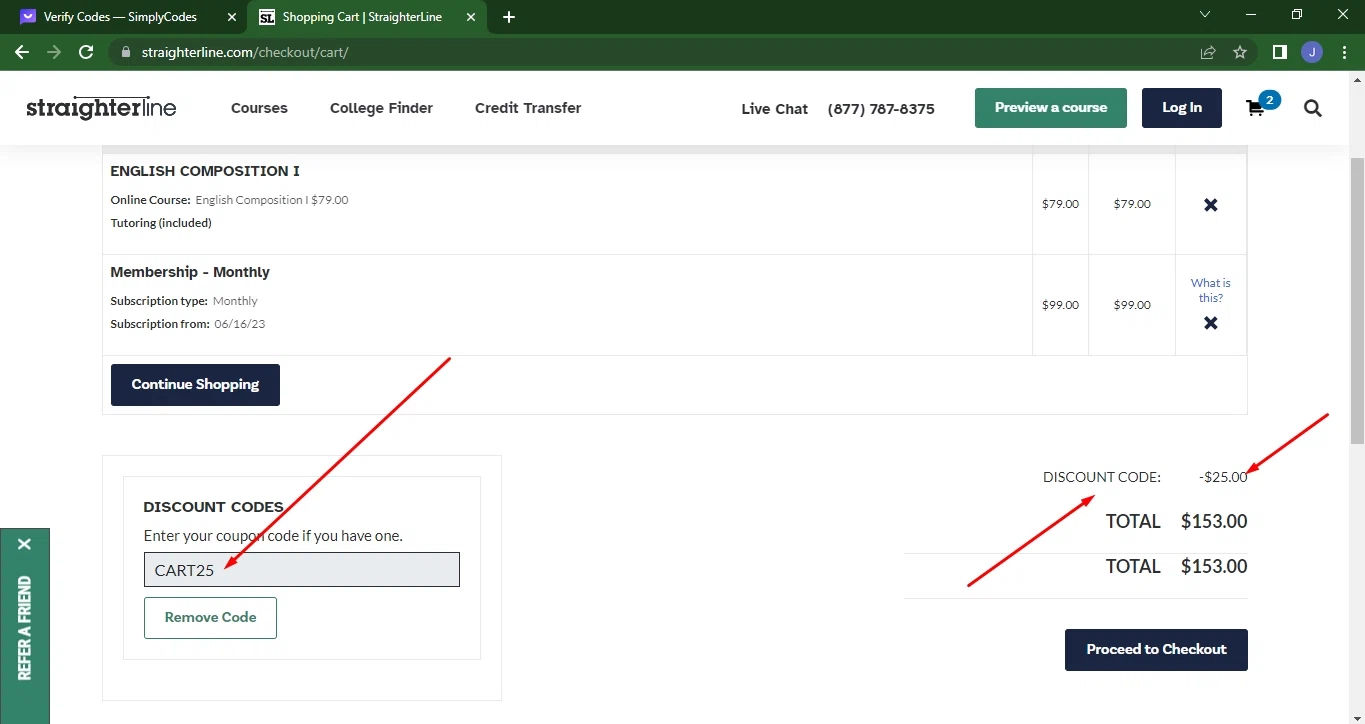Click the search magnifier icon
The width and height of the screenshot is (1365, 724).
click(x=1313, y=108)
